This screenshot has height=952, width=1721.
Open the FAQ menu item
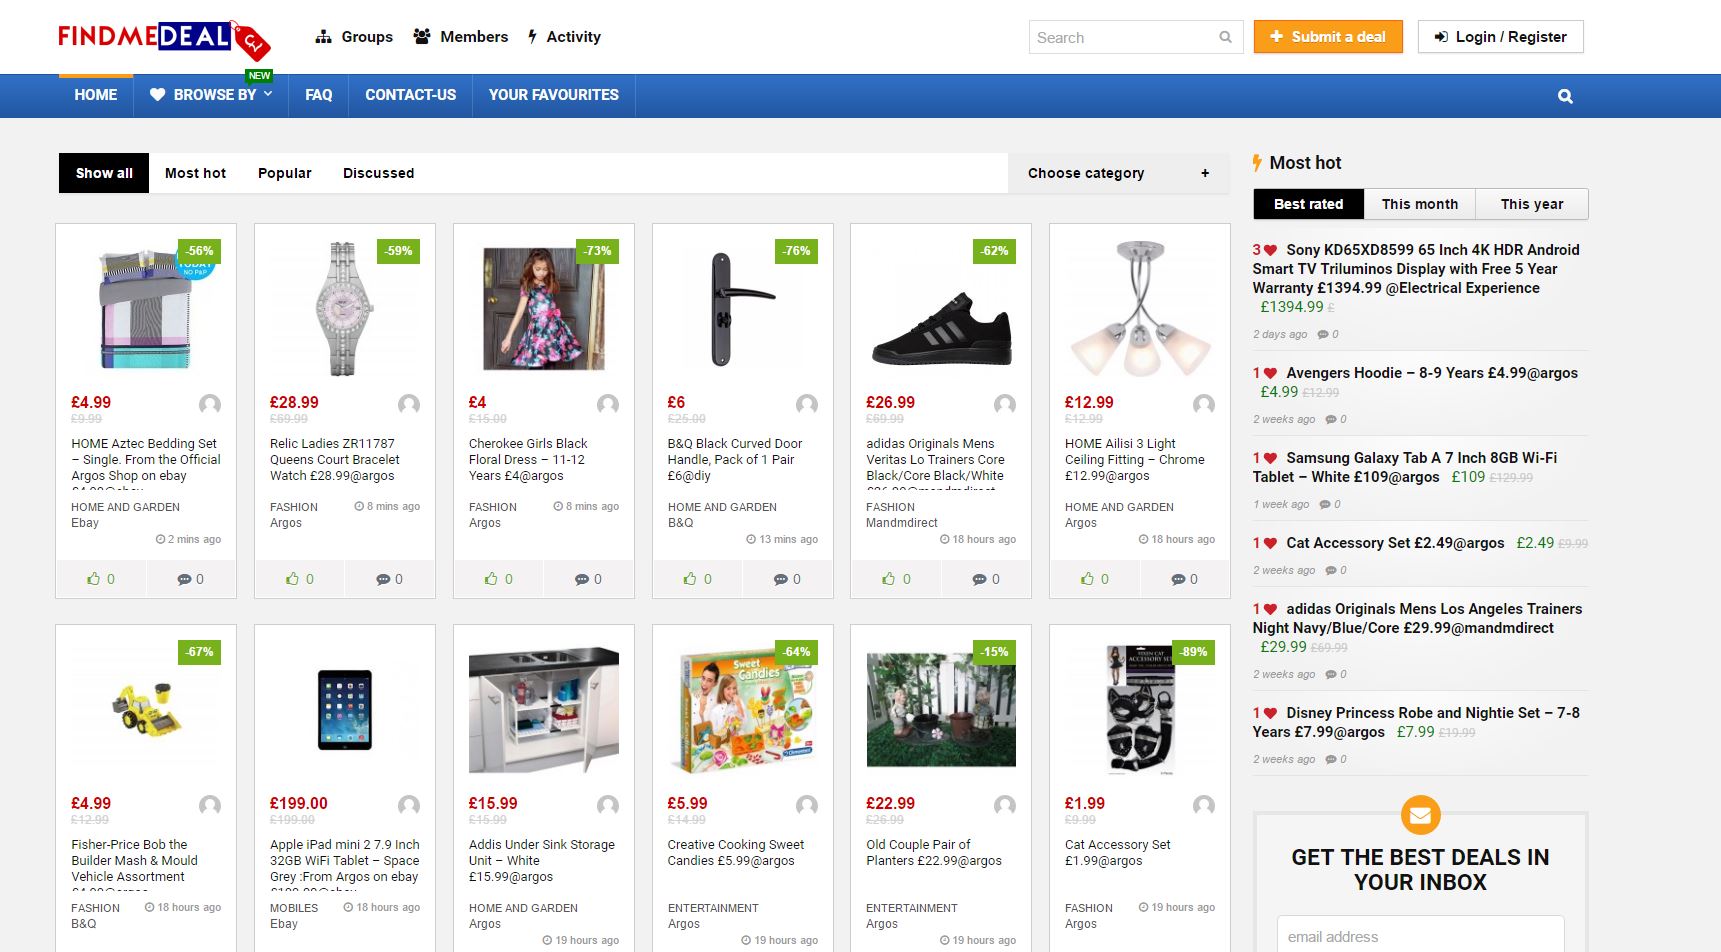(318, 95)
